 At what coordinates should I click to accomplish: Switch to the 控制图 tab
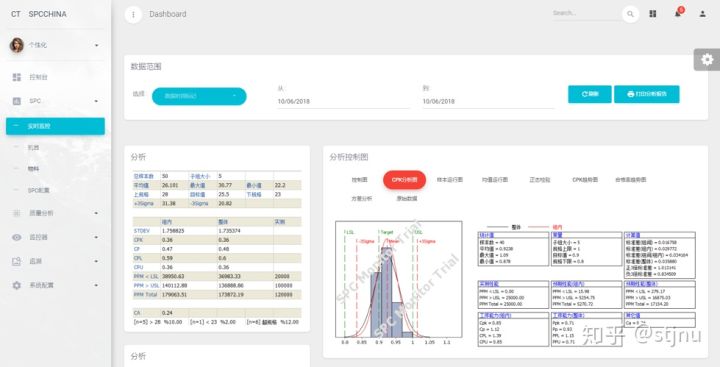[360, 180]
